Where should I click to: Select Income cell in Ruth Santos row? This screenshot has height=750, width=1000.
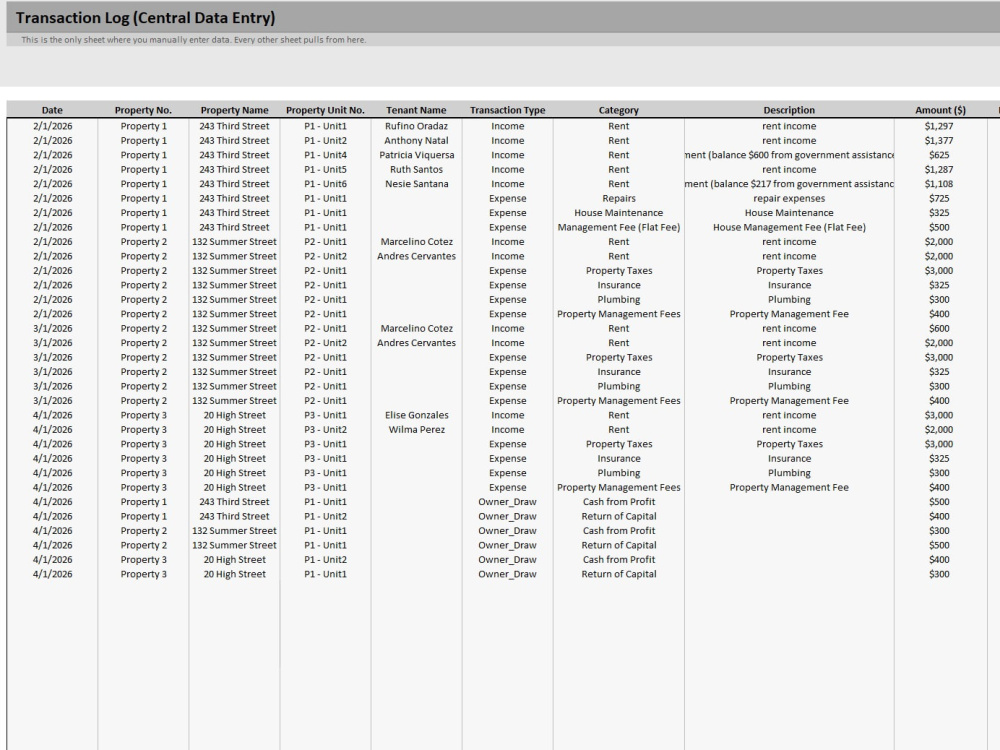click(508, 170)
